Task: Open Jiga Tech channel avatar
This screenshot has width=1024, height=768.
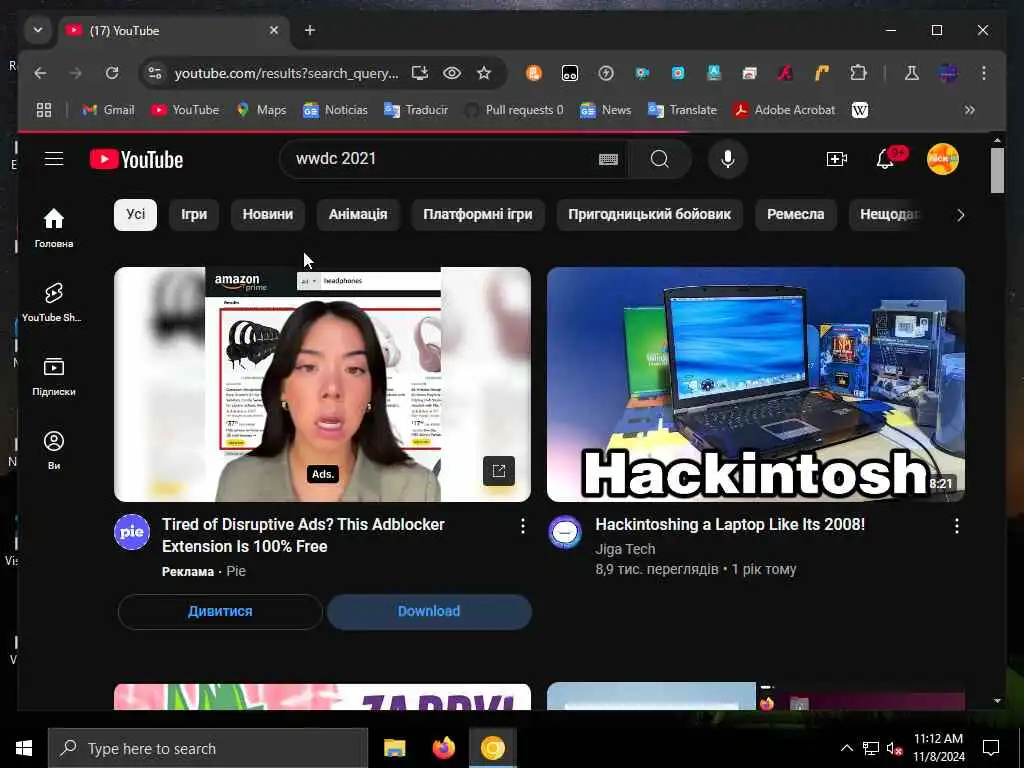Action: tap(565, 532)
